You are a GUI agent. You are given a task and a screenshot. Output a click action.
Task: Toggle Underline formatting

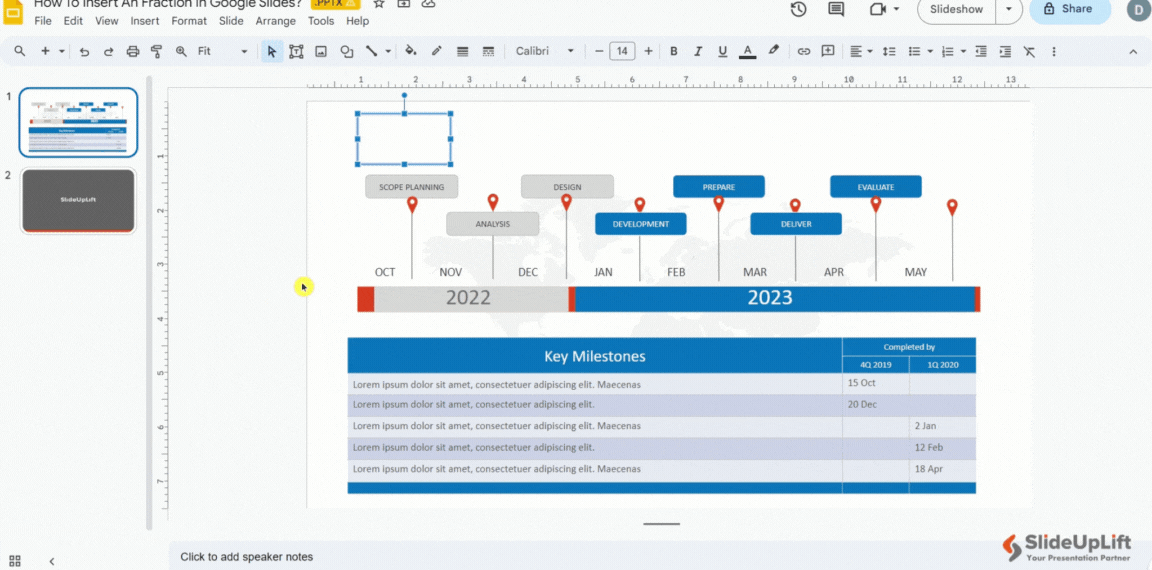(x=723, y=51)
